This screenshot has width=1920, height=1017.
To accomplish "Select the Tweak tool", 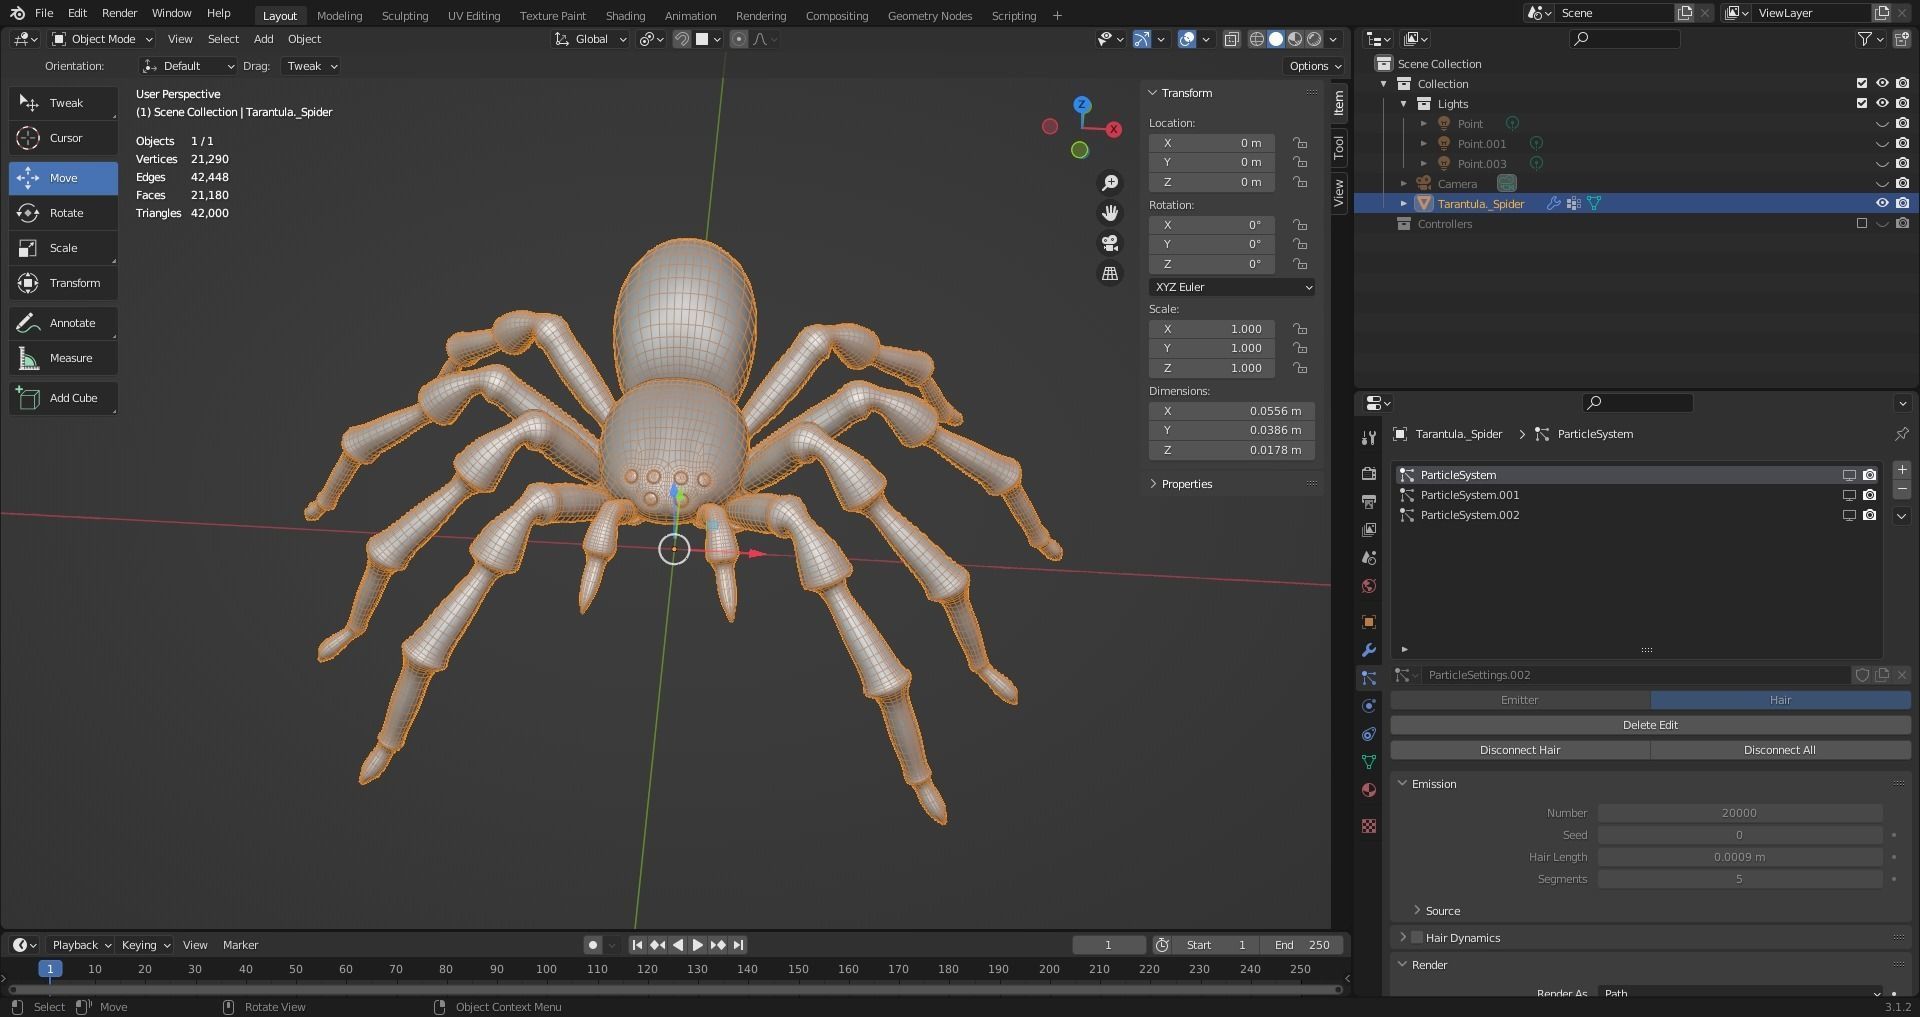I will tap(64, 103).
